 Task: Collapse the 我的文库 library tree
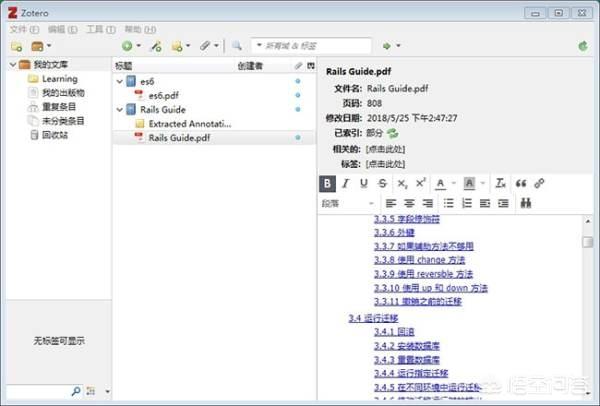13,65
